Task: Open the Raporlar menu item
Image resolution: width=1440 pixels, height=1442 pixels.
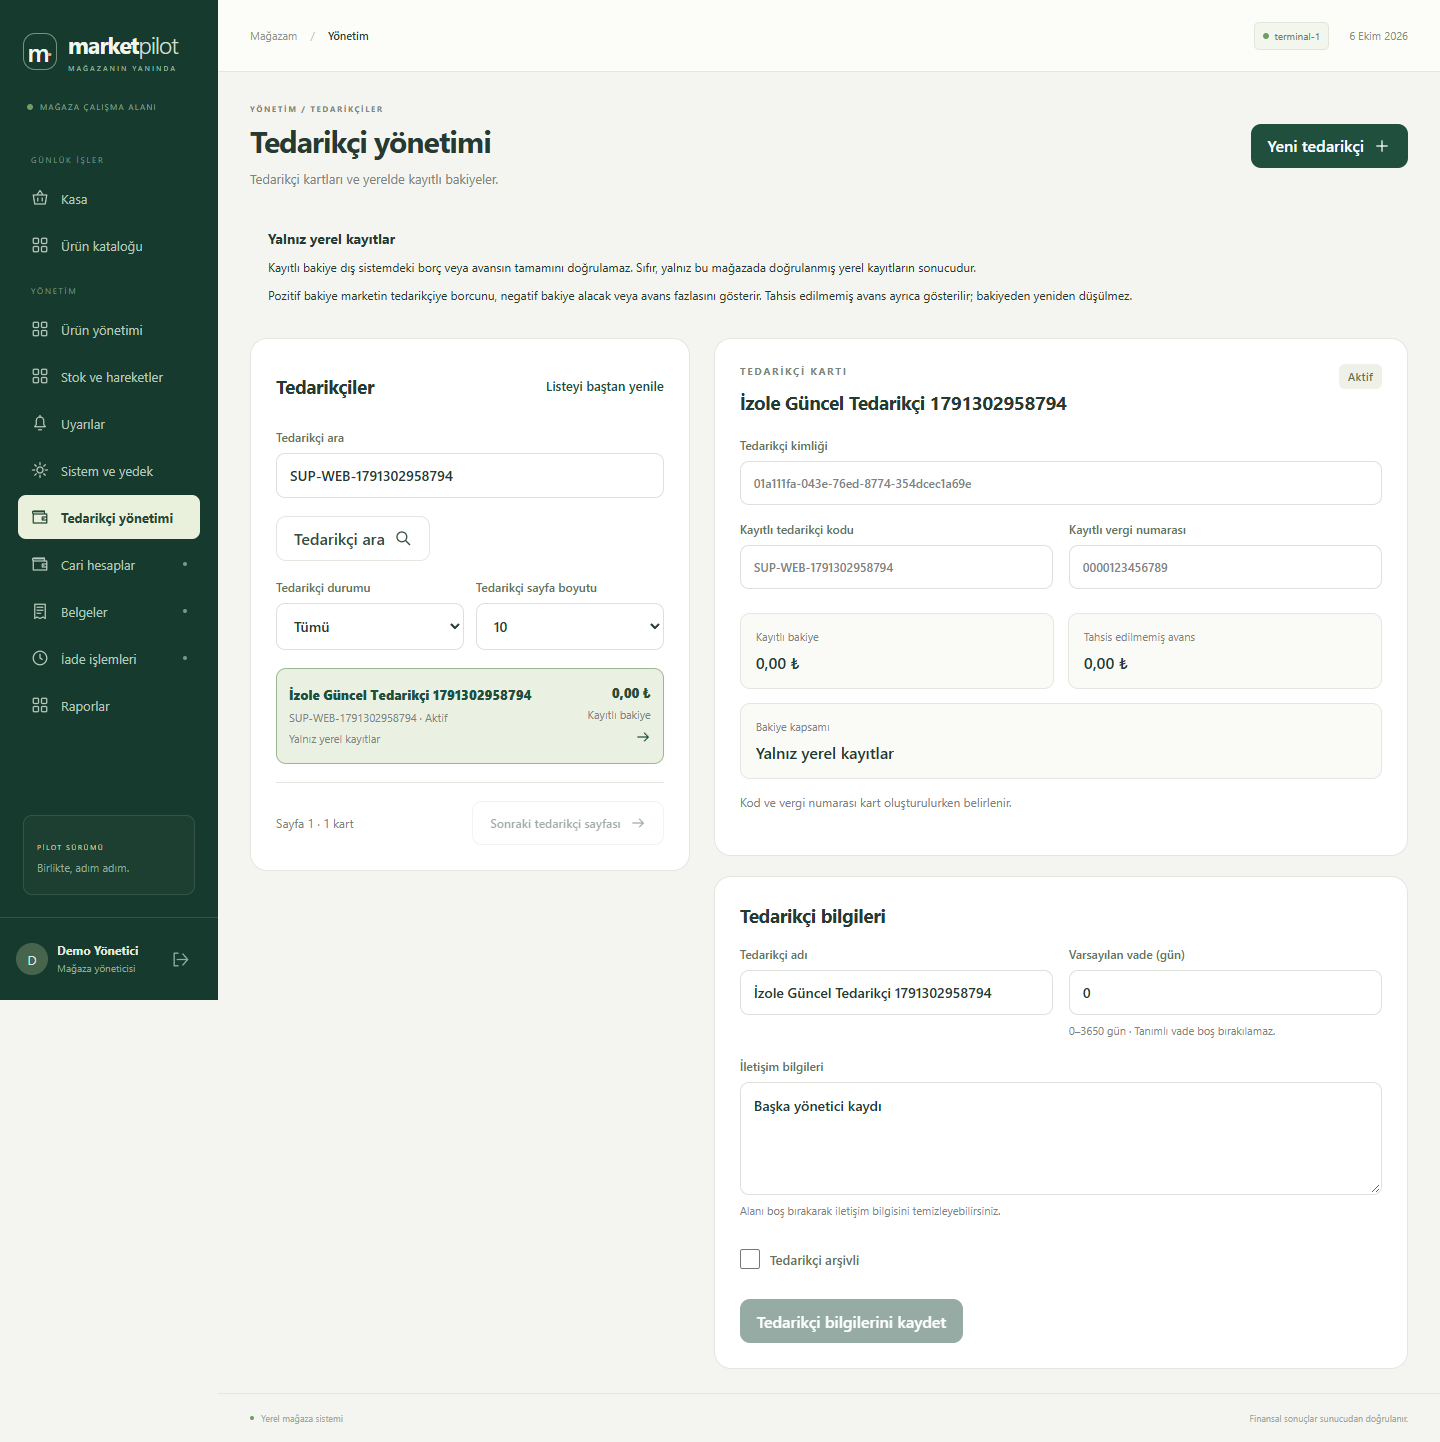Action: tap(109, 706)
